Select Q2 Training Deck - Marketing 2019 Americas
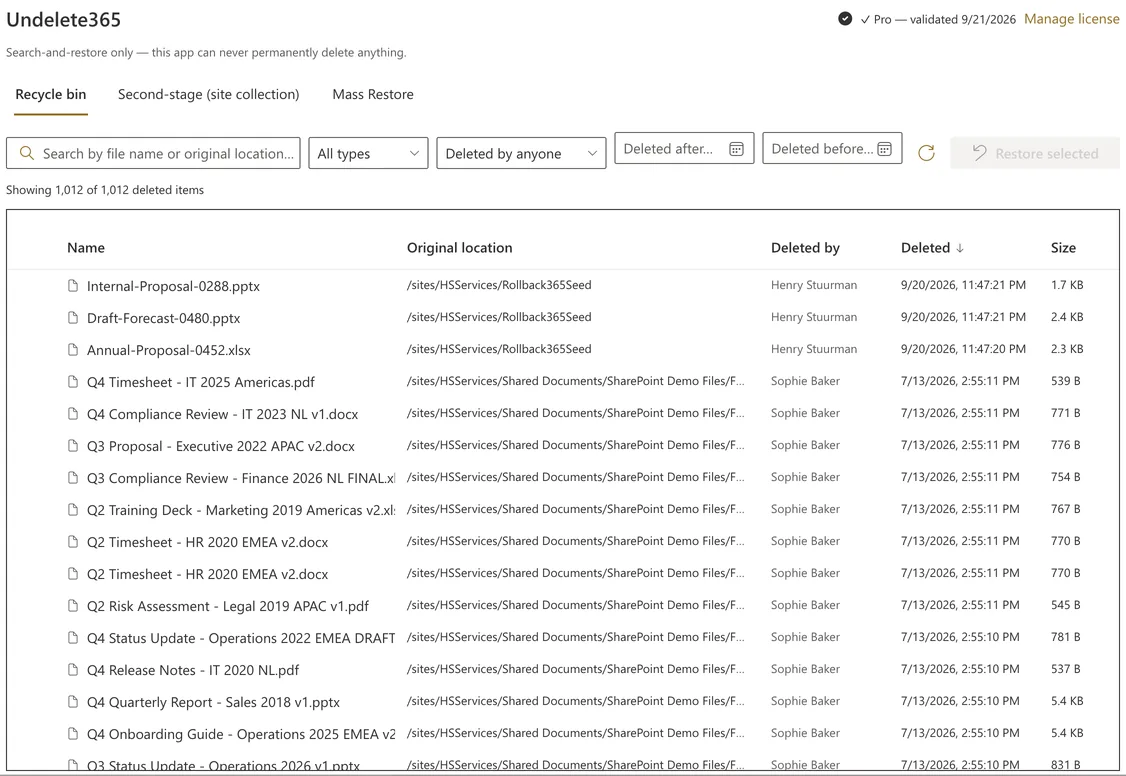The height and width of the screenshot is (776, 1126). 241,510
